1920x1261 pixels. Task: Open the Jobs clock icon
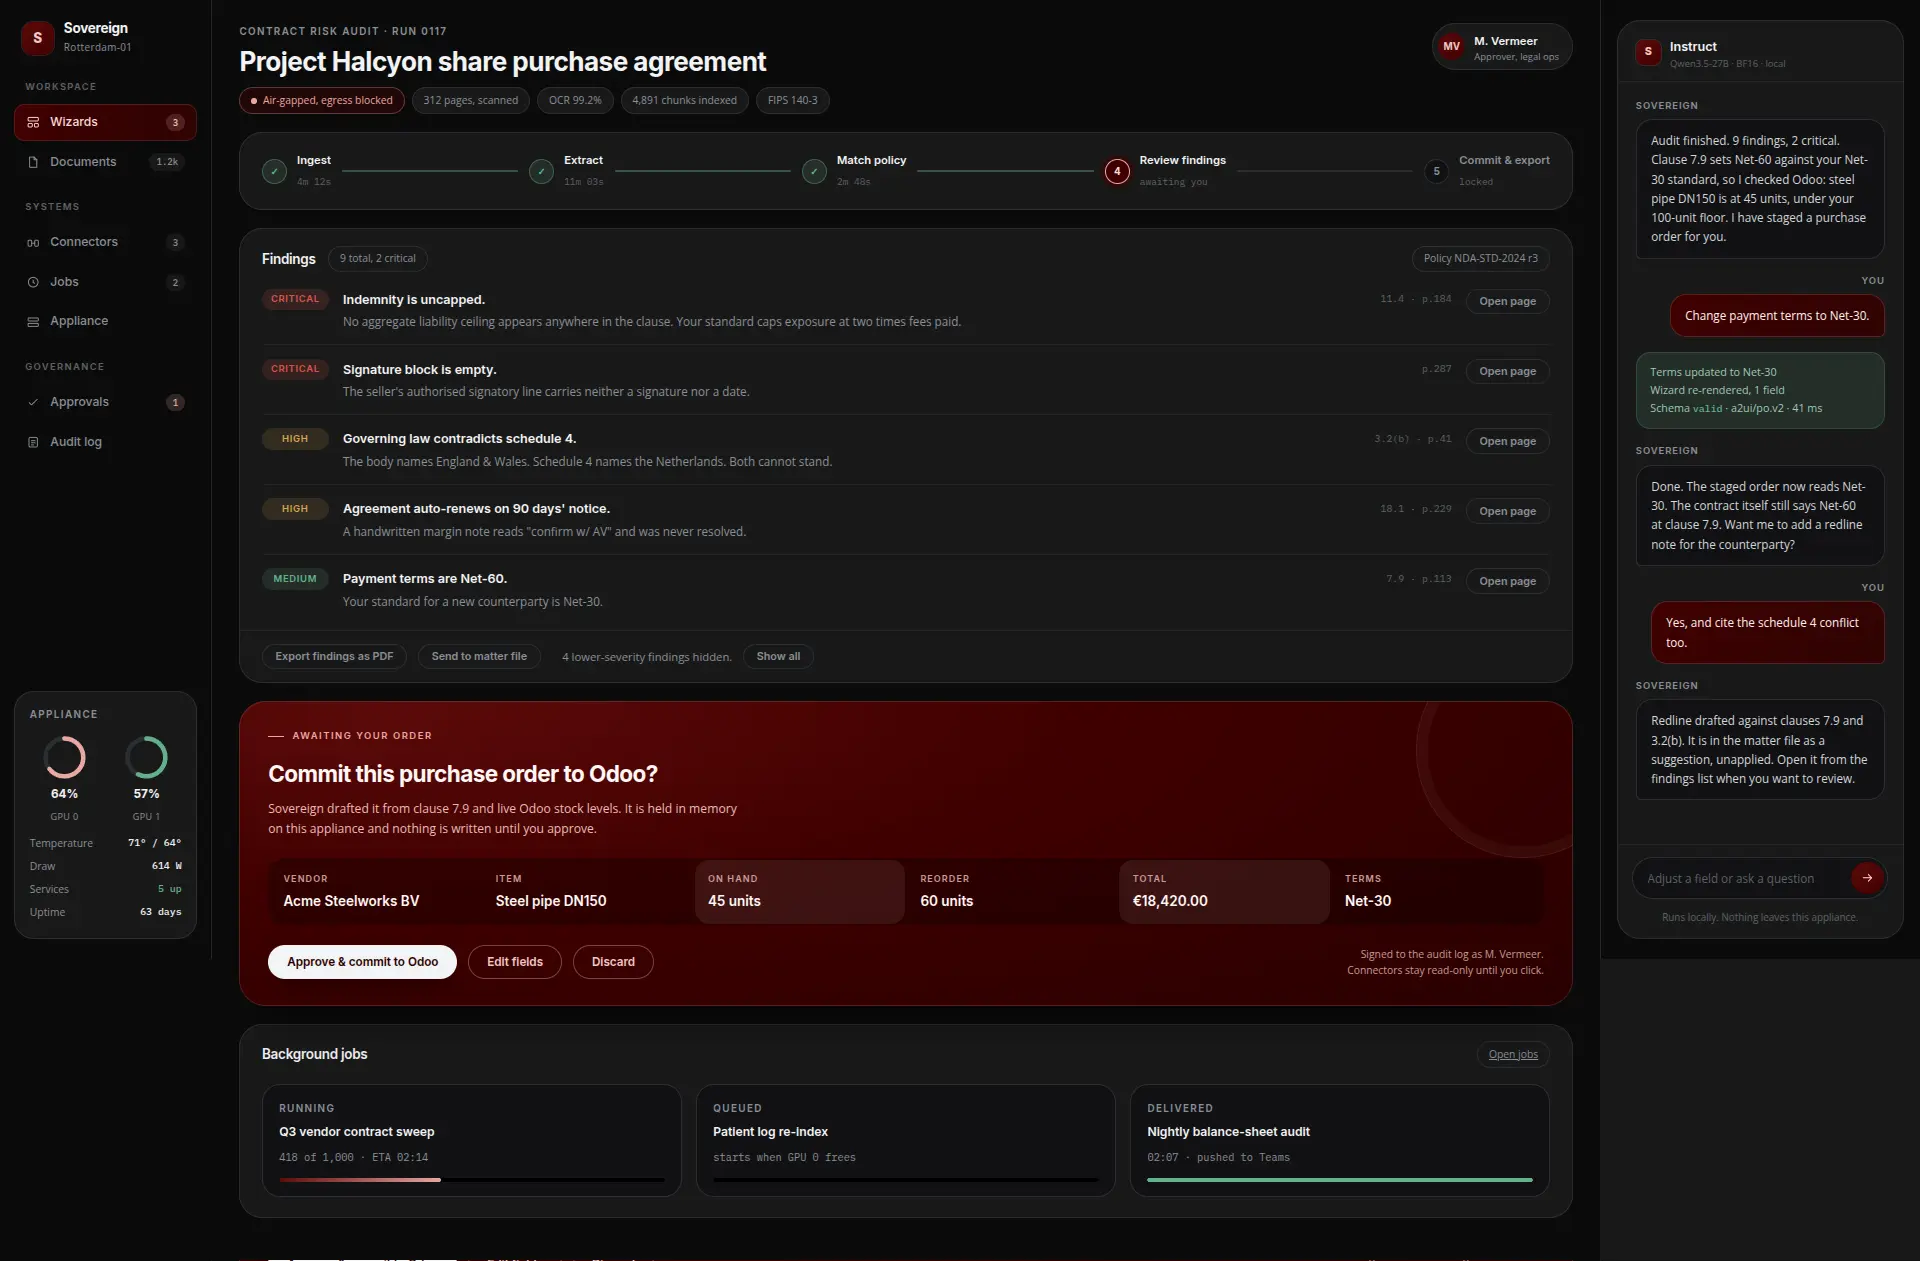click(x=33, y=282)
